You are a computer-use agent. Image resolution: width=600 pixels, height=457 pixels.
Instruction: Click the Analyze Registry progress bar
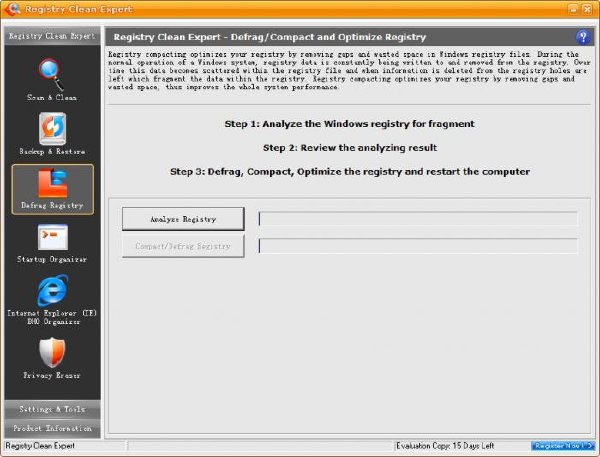tap(418, 219)
